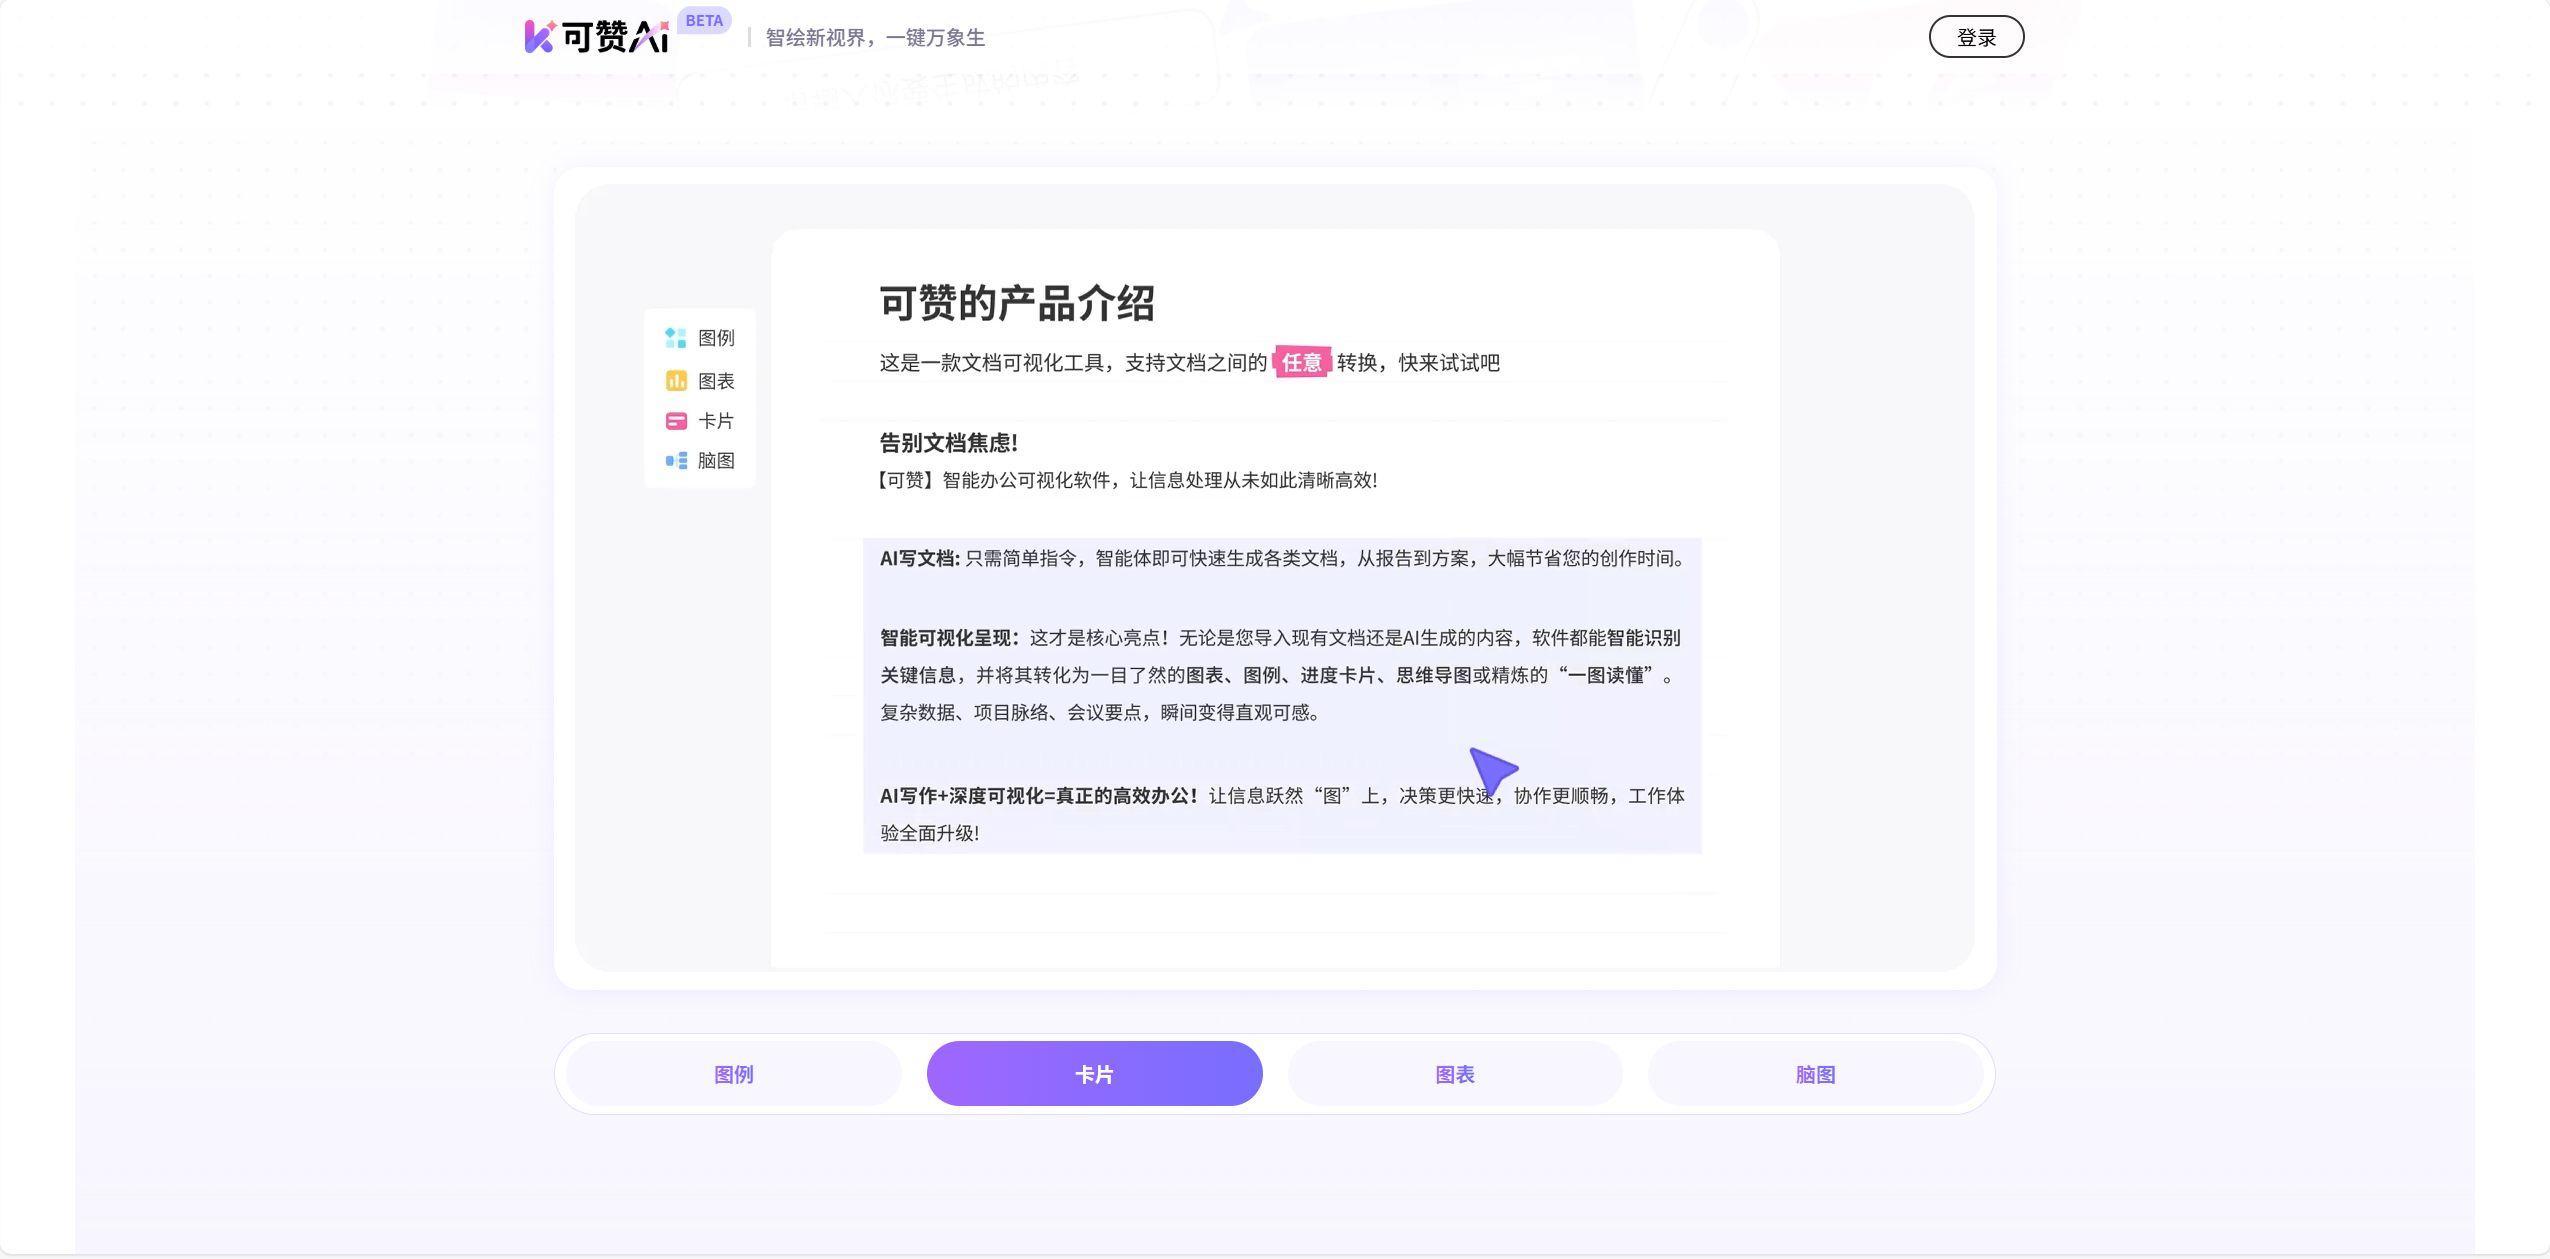Select the 图例 icon in the sidebar menu

[676, 338]
